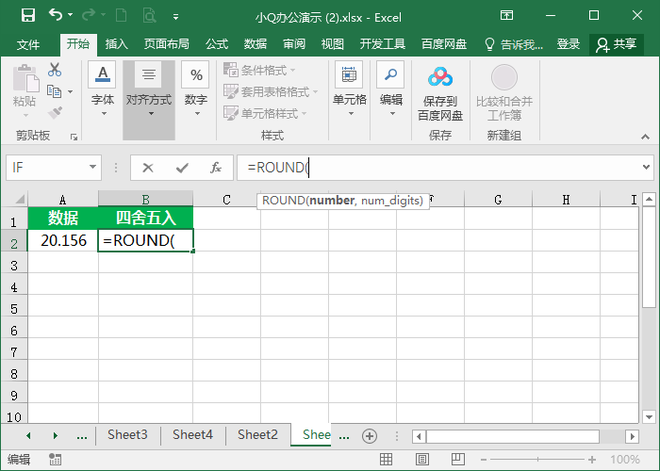Click the ROUND function name in tooltip

[283, 200]
